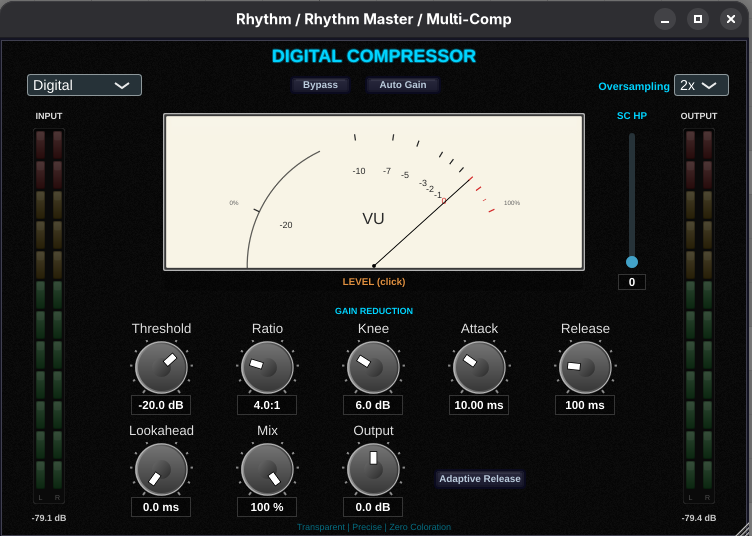Viewport: 752px width, 536px height.
Task: Click the Threshold knob
Action: [x=161, y=367]
